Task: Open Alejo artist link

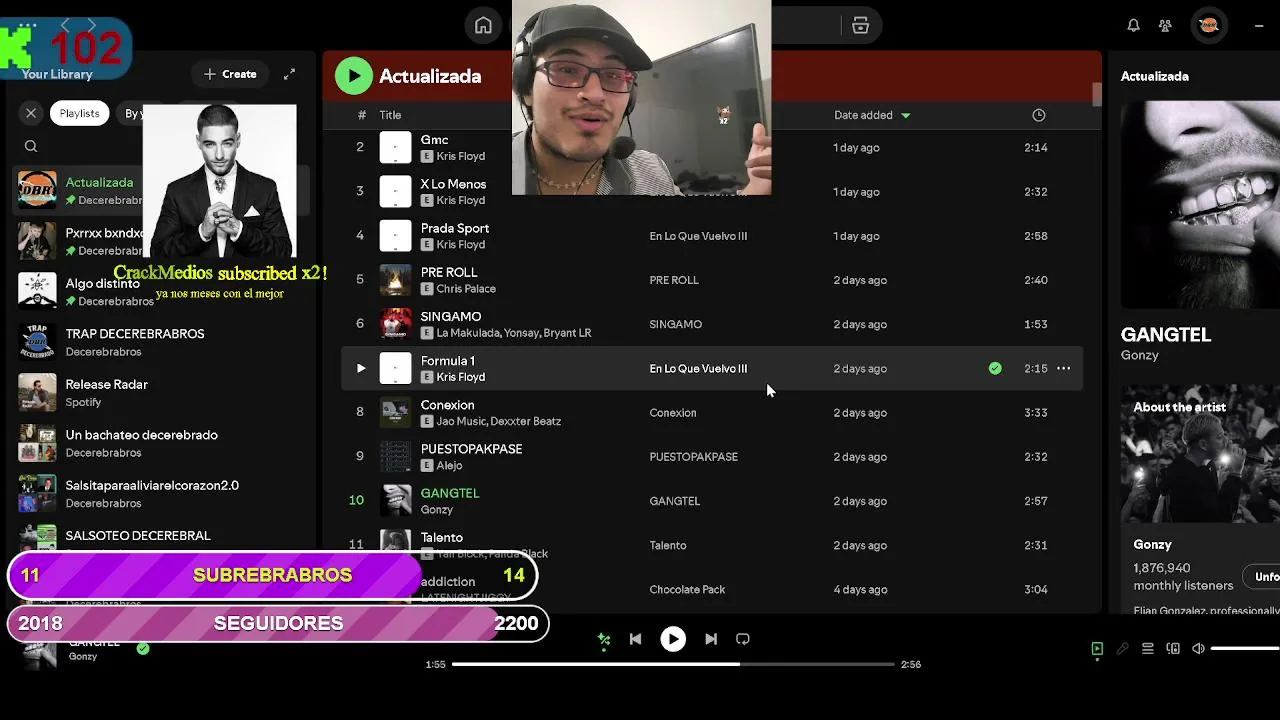Action: coord(450,465)
